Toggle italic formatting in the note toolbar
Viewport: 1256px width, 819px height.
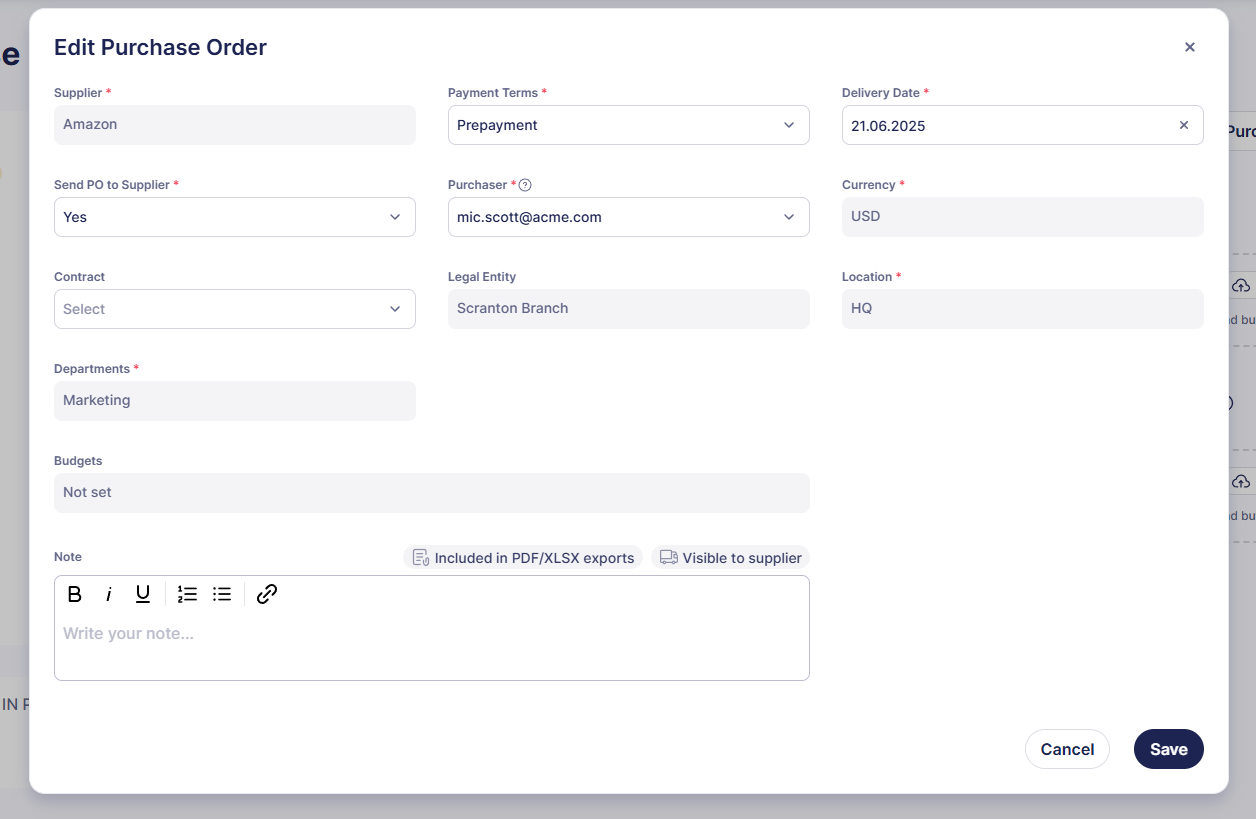[x=108, y=594]
